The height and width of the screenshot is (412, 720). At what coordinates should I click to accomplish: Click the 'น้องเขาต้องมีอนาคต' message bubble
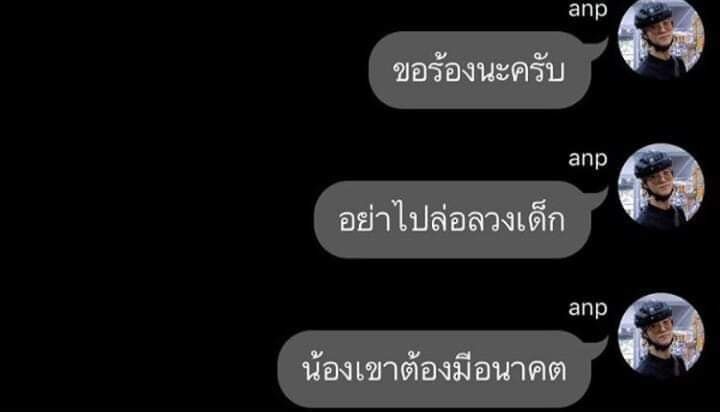[434, 369]
